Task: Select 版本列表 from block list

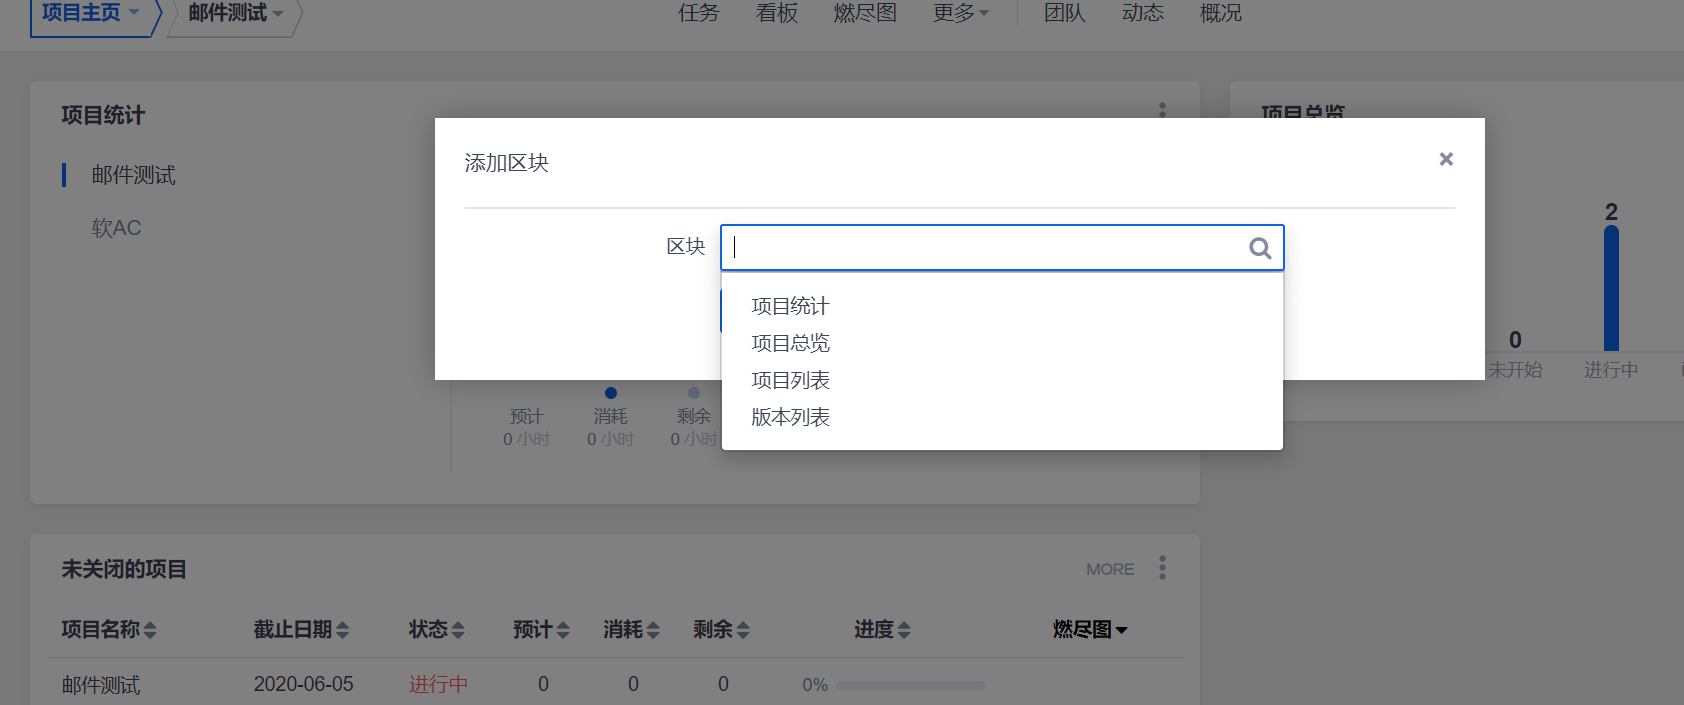Action: (x=790, y=417)
